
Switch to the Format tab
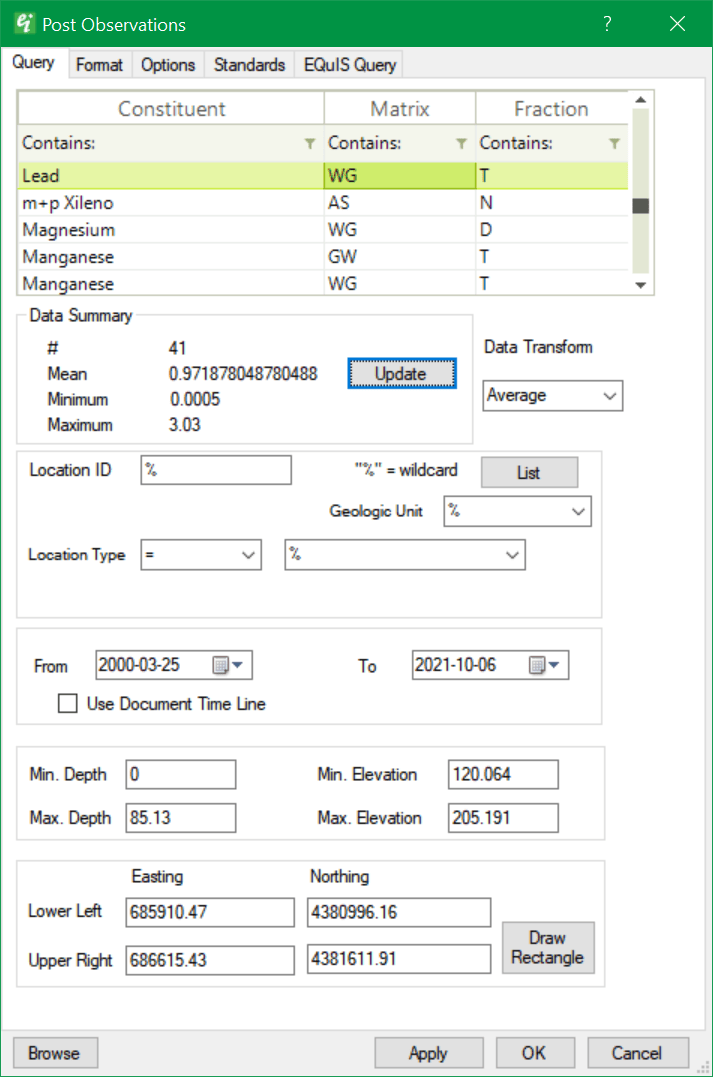pyautogui.click(x=100, y=65)
